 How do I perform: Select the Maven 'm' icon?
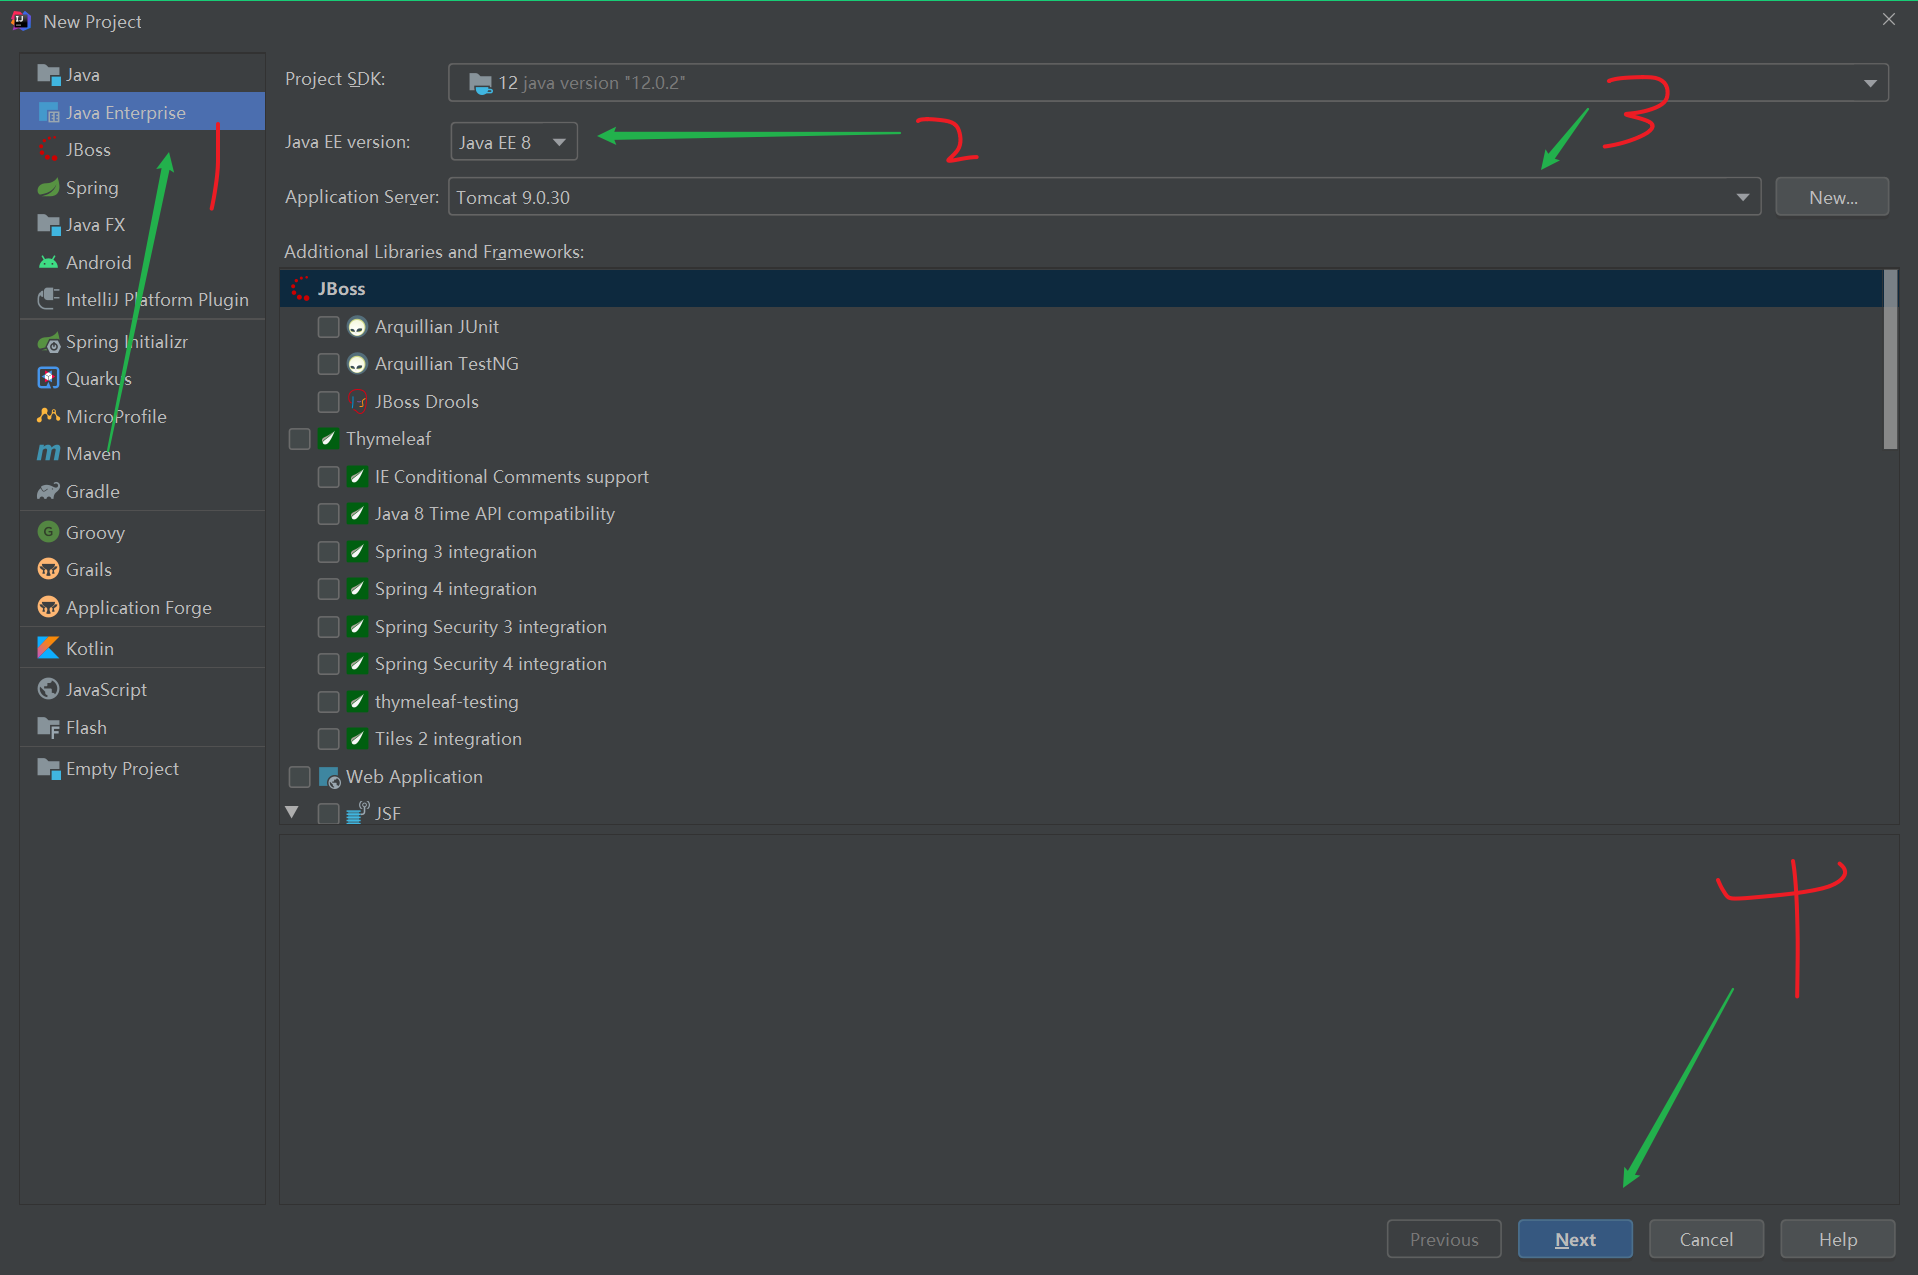[48, 454]
